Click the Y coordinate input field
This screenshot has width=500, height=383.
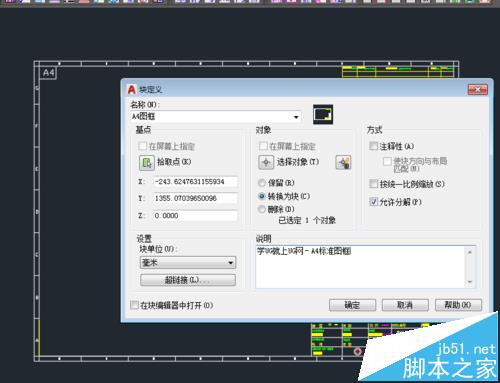195,198
